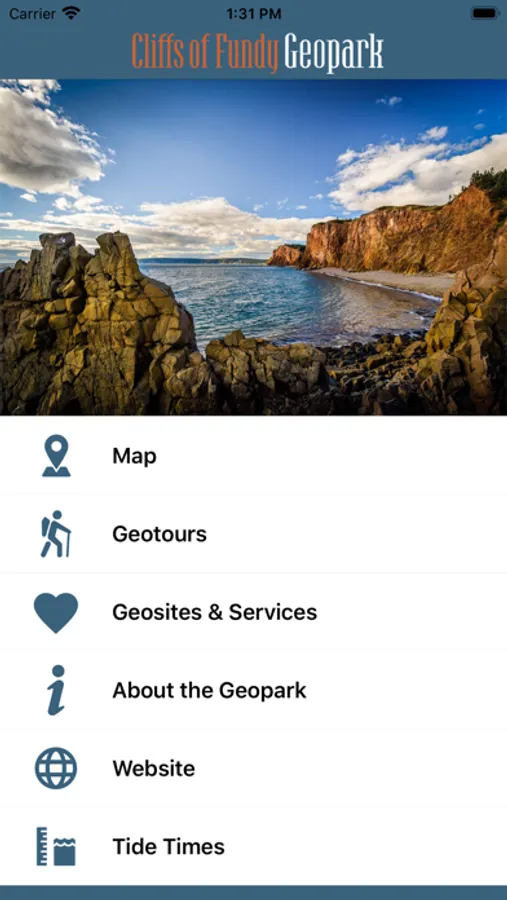Tap the white 'Geopark' title word

pos(334,53)
